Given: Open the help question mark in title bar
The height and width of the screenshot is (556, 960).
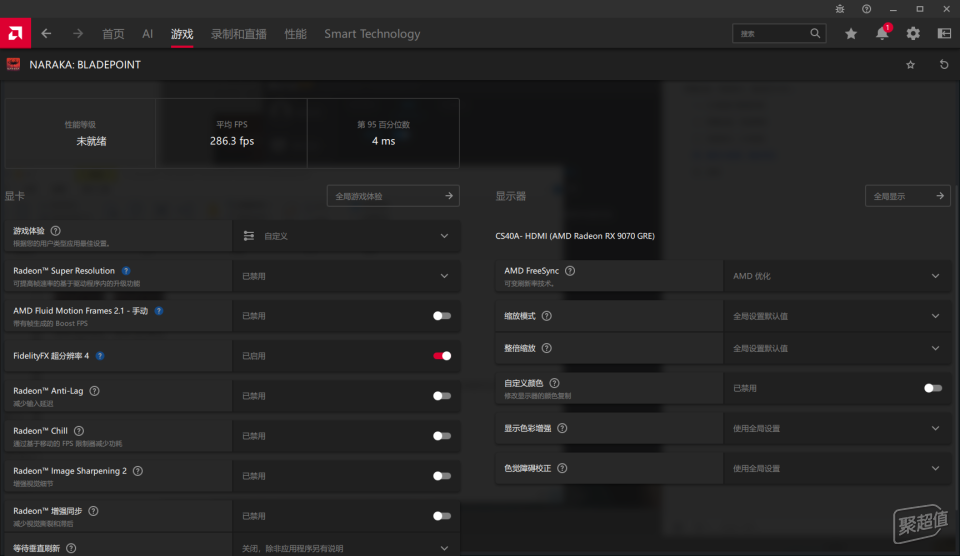Looking at the screenshot, I should coord(866,9).
